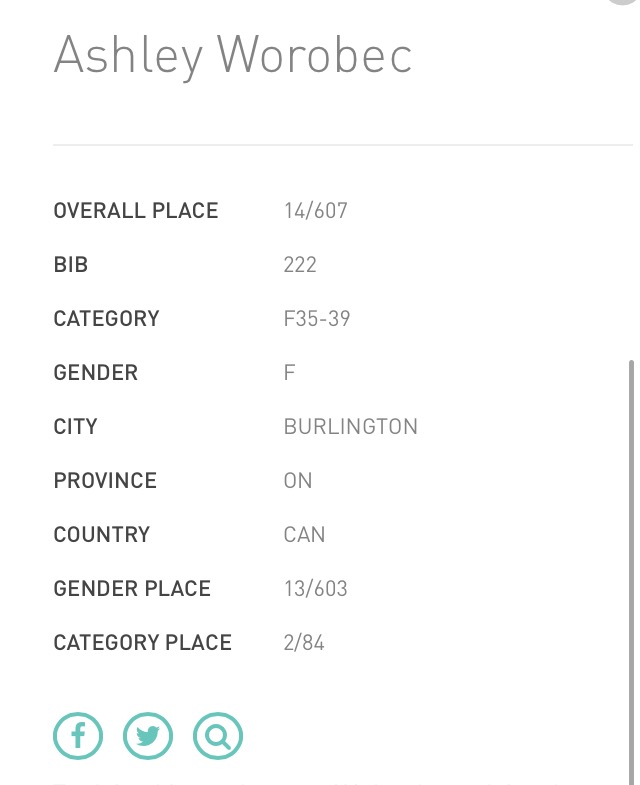
Task: Click the COUNTRY field label
Action: pos(102,535)
